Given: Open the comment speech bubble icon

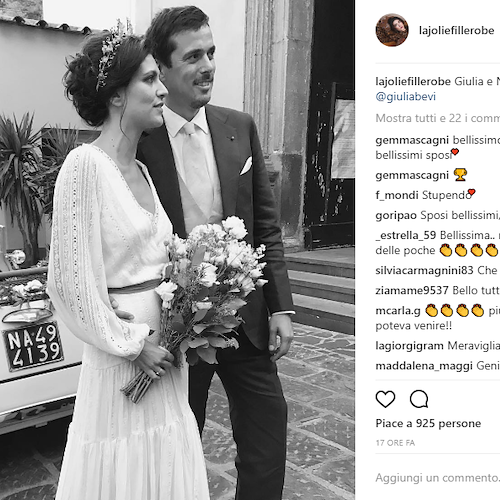Looking at the screenshot, I should [419, 399].
